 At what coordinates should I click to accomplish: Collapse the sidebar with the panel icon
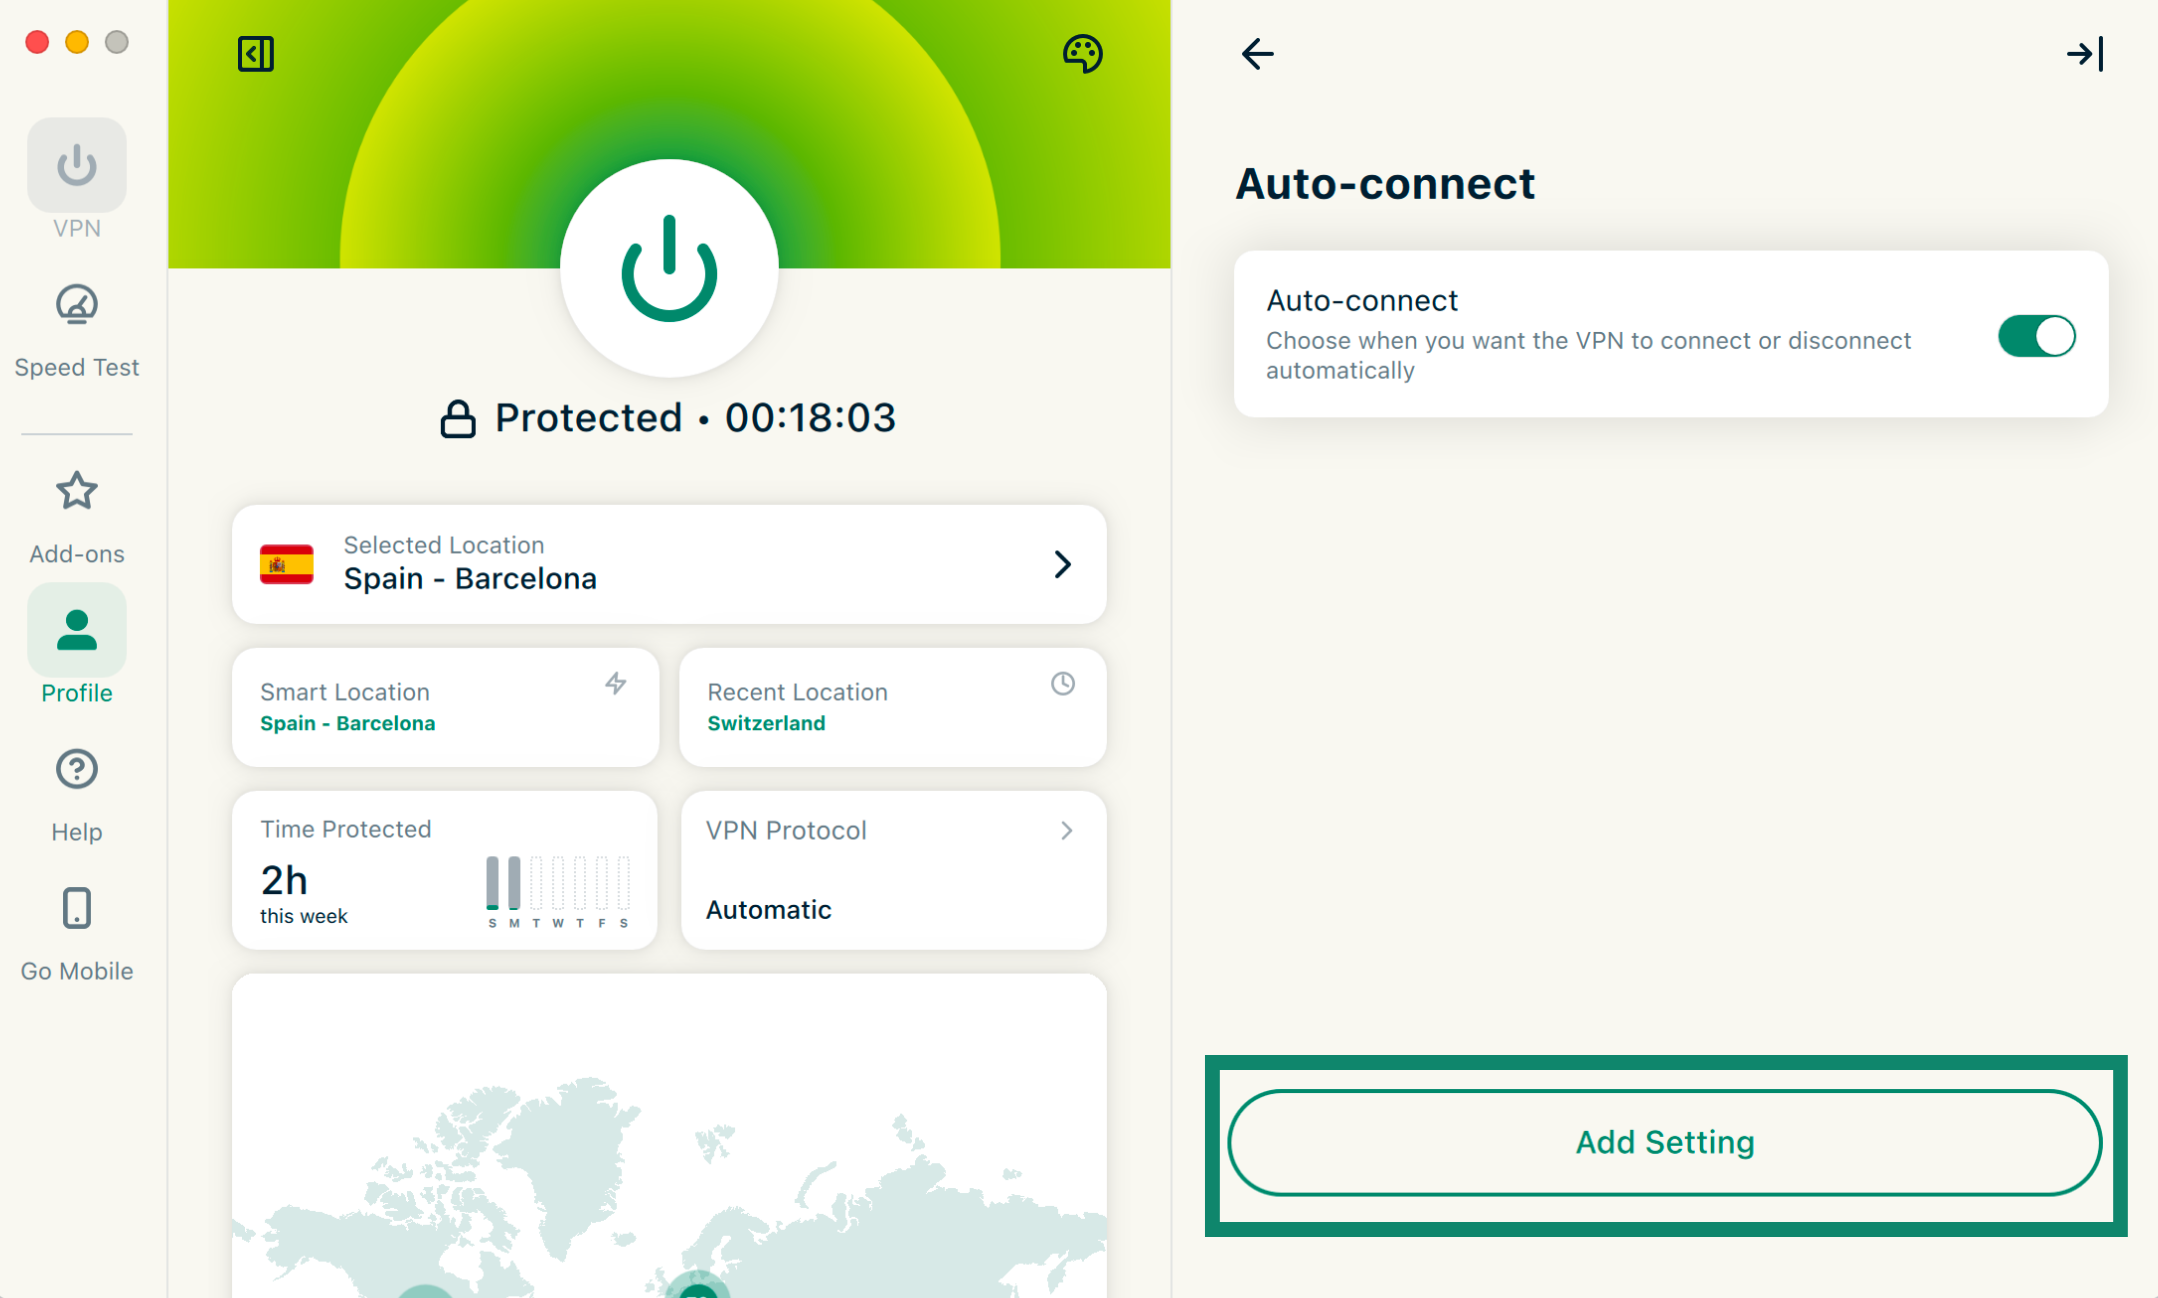point(256,54)
